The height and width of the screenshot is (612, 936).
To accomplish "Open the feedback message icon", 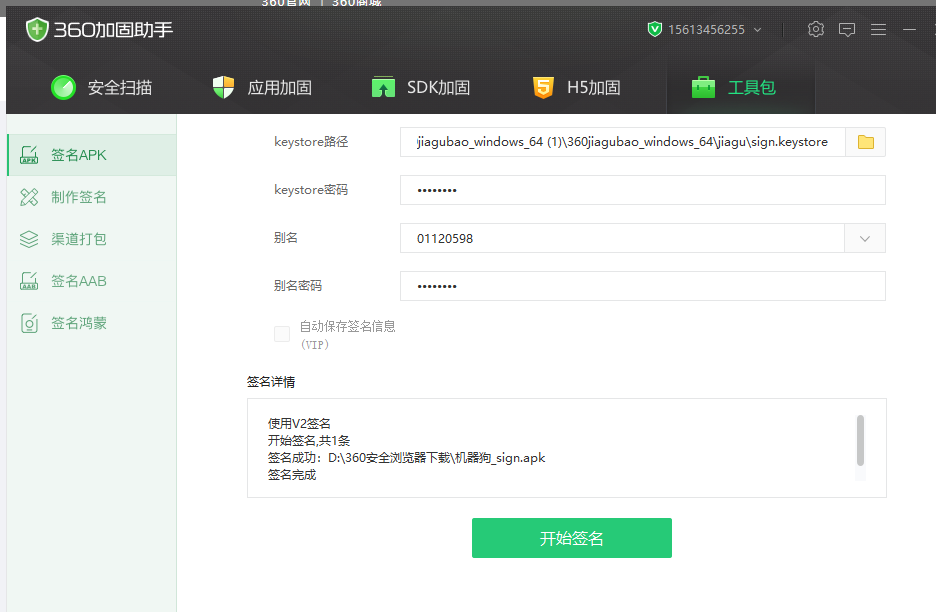I will [x=846, y=29].
